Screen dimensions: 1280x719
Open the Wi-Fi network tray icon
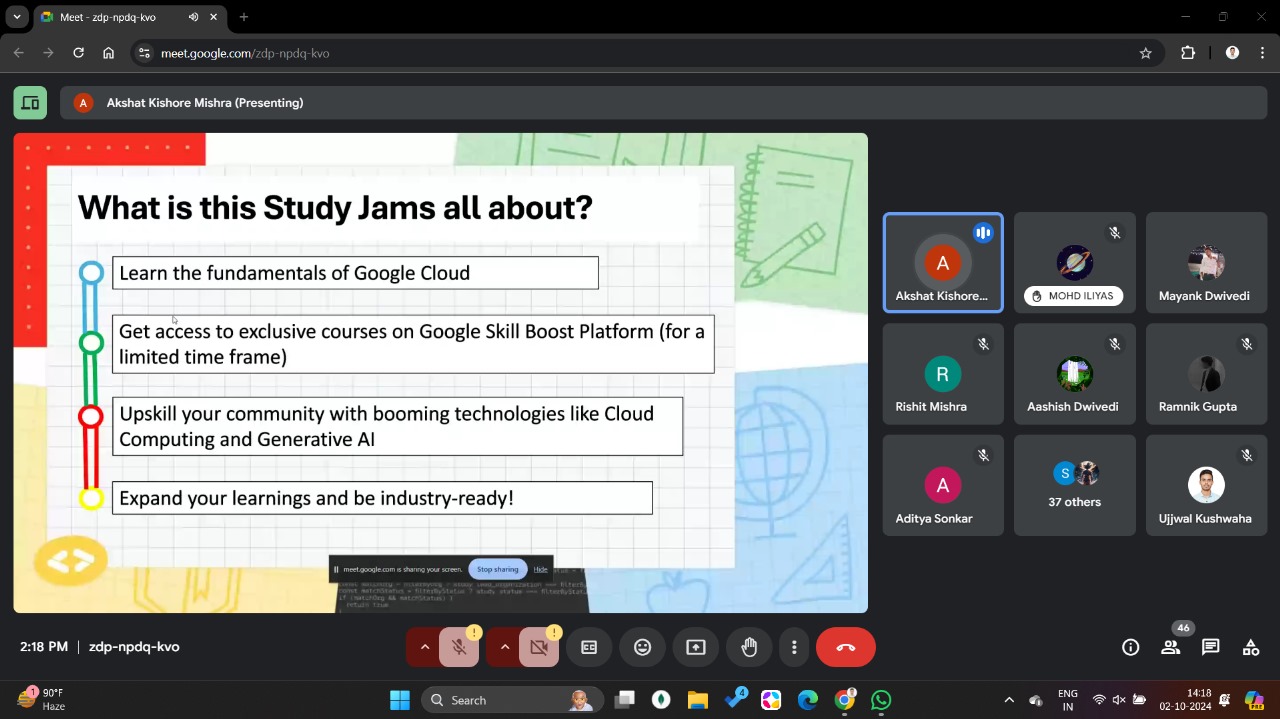pos(1099,700)
